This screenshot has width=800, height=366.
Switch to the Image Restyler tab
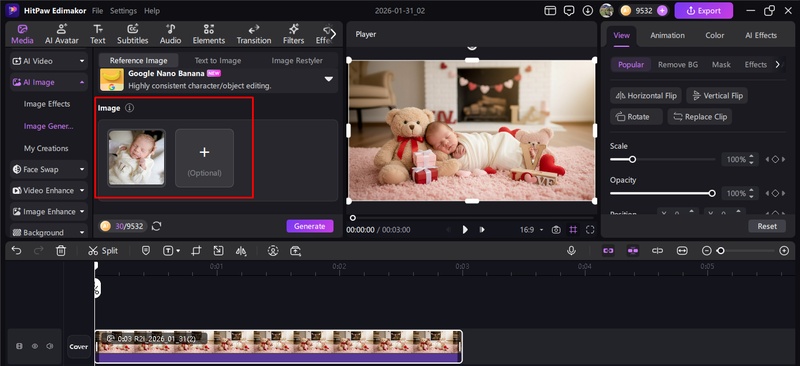[297, 60]
